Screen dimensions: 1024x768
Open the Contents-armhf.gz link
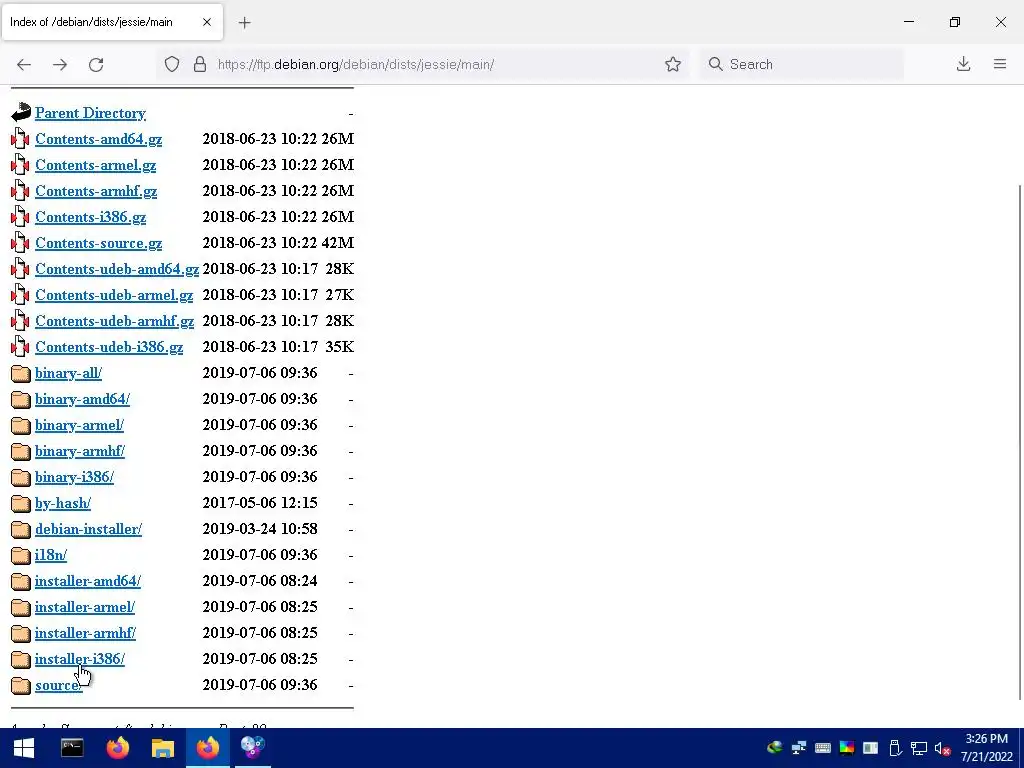point(96,191)
